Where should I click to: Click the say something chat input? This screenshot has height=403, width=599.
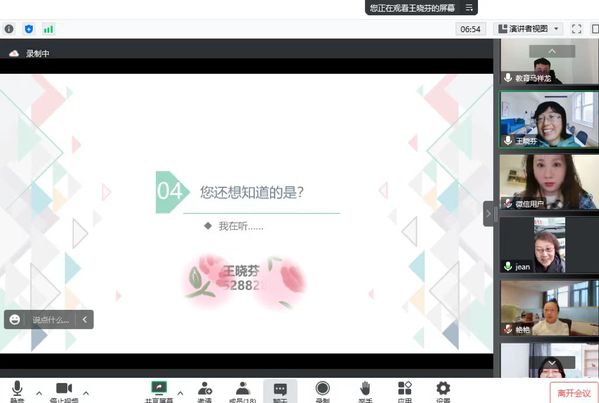(x=50, y=320)
